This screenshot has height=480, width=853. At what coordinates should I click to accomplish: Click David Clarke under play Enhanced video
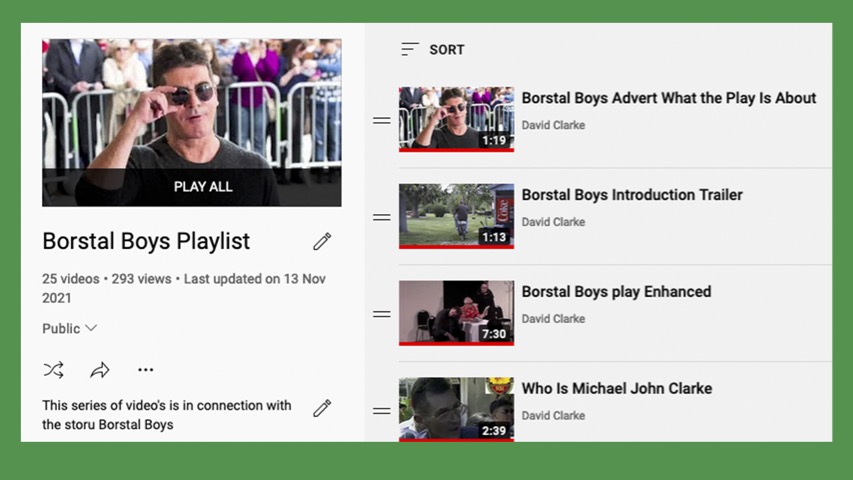(x=553, y=319)
